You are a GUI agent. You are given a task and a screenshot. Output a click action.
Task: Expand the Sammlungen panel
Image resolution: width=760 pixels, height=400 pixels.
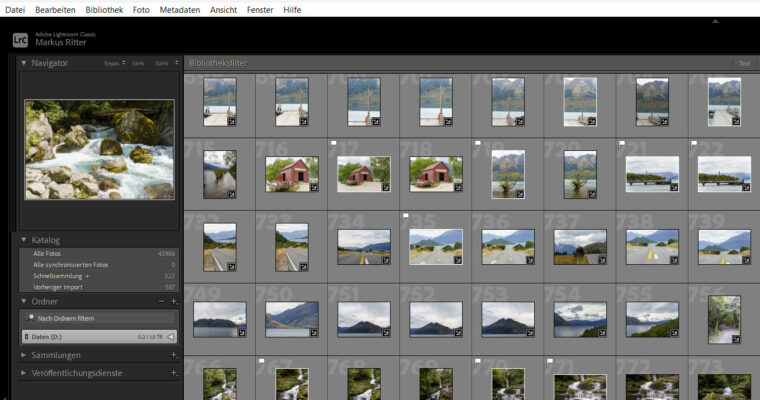[x=24, y=355]
